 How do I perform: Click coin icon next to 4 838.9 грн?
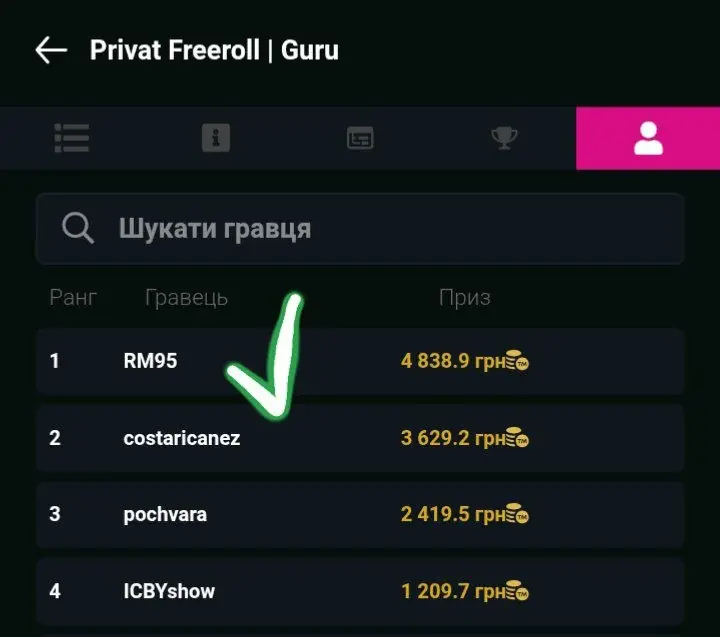[x=516, y=360]
